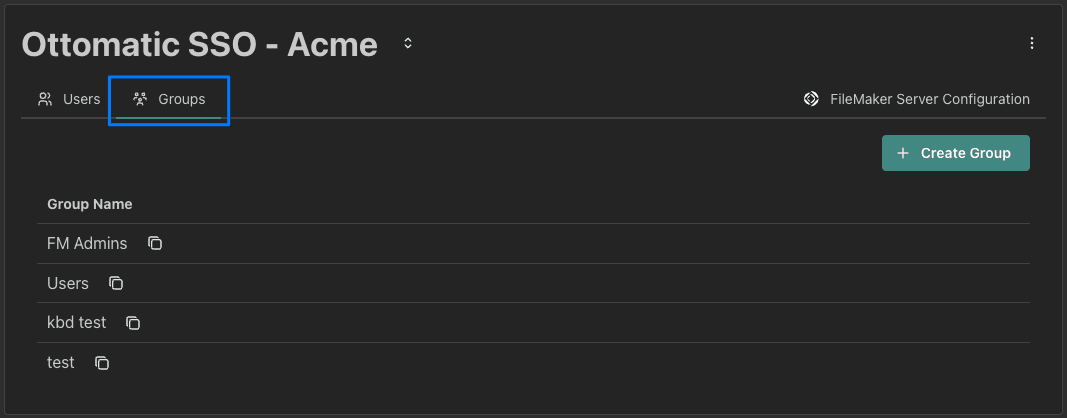Select the Users group in the list
This screenshot has width=1067, height=418.
(x=68, y=283)
